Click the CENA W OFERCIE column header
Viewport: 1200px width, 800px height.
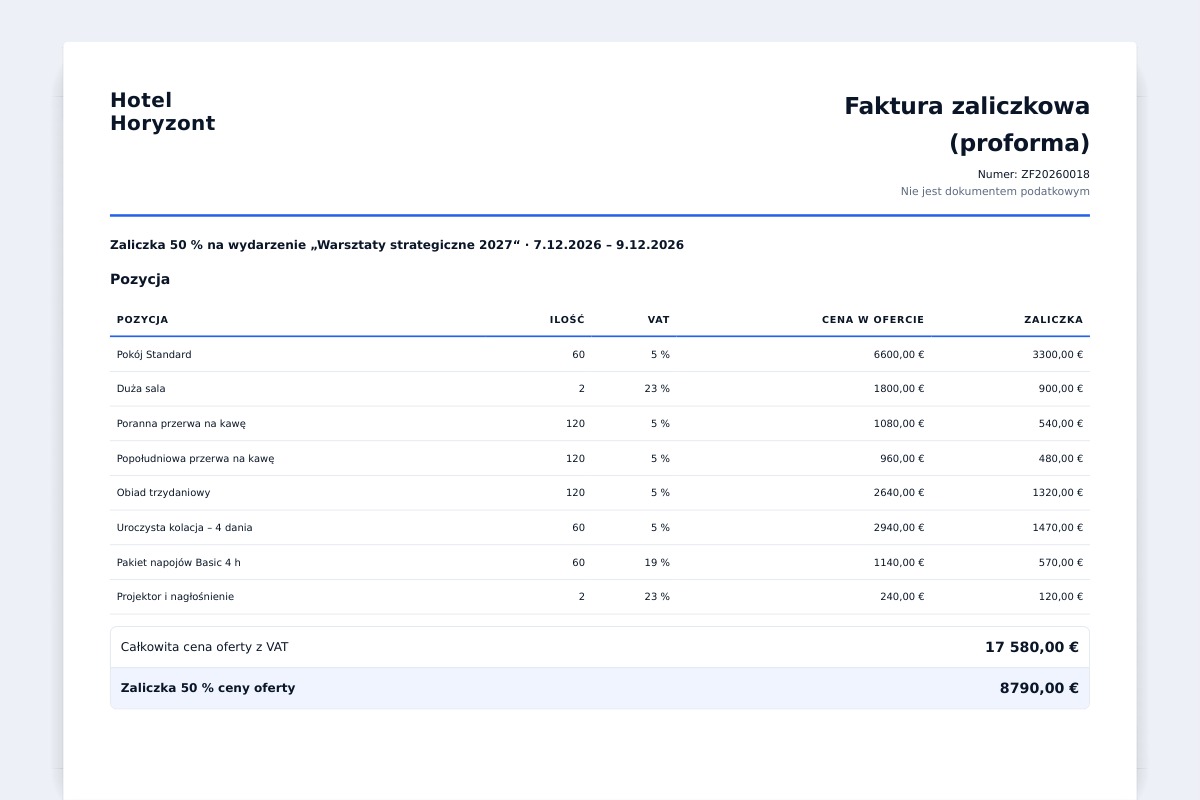tap(873, 320)
